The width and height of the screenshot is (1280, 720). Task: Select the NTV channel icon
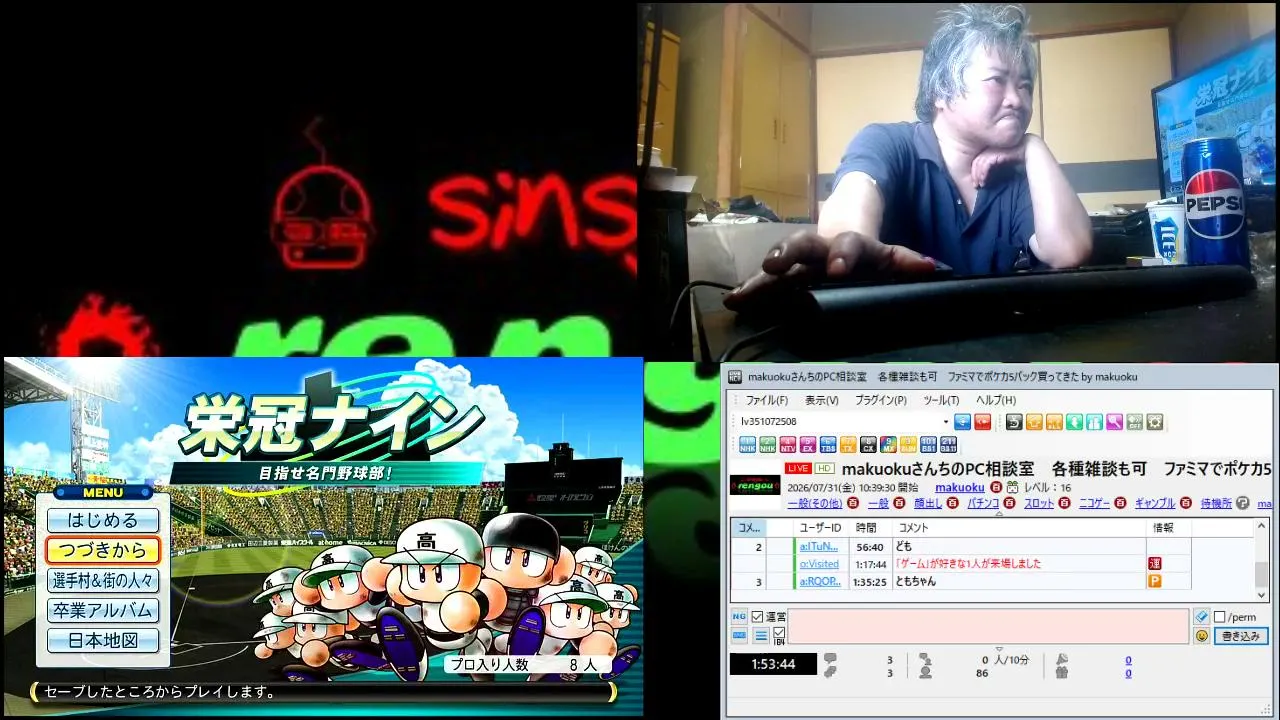[x=788, y=445]
